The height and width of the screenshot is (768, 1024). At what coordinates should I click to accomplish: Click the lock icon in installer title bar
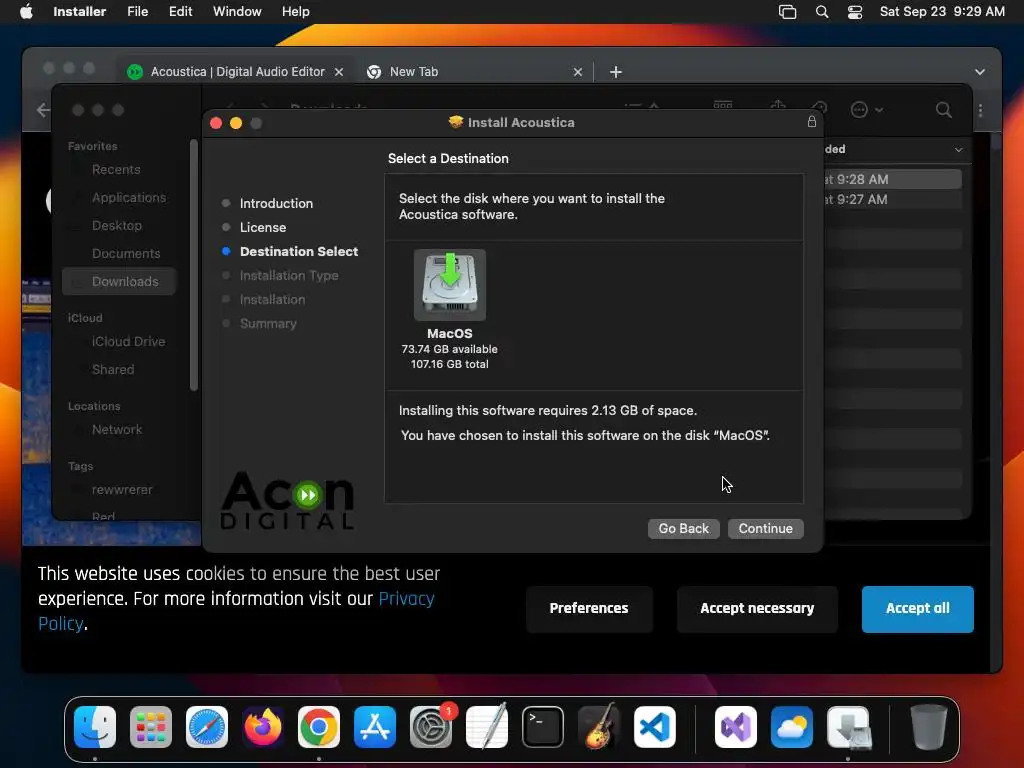pyautogui.click(x=812, y=121)
